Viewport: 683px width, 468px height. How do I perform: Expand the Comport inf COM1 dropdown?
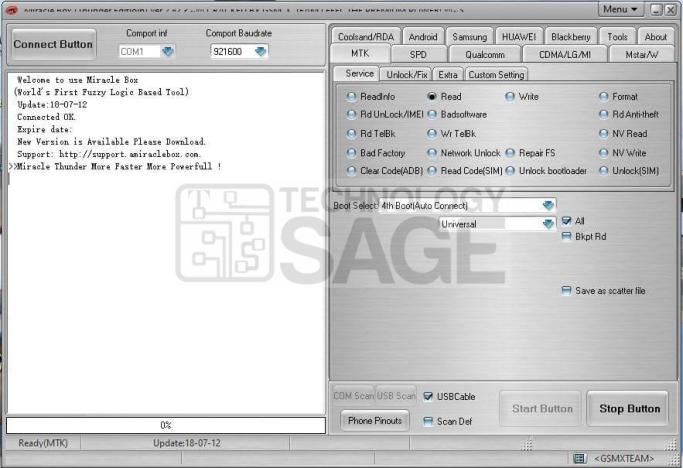click(x=168, y=51)
